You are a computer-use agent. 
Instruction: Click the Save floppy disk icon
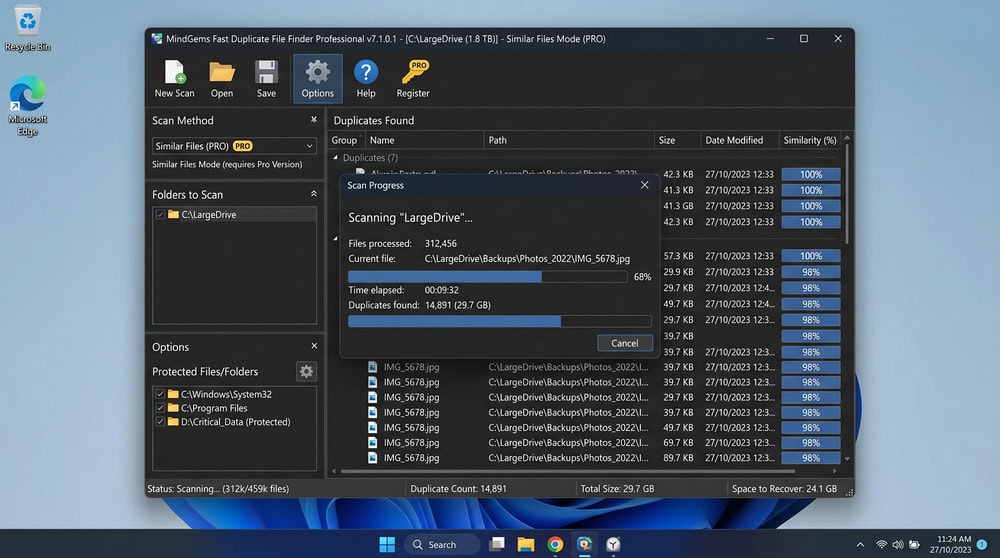pos(266,79)
